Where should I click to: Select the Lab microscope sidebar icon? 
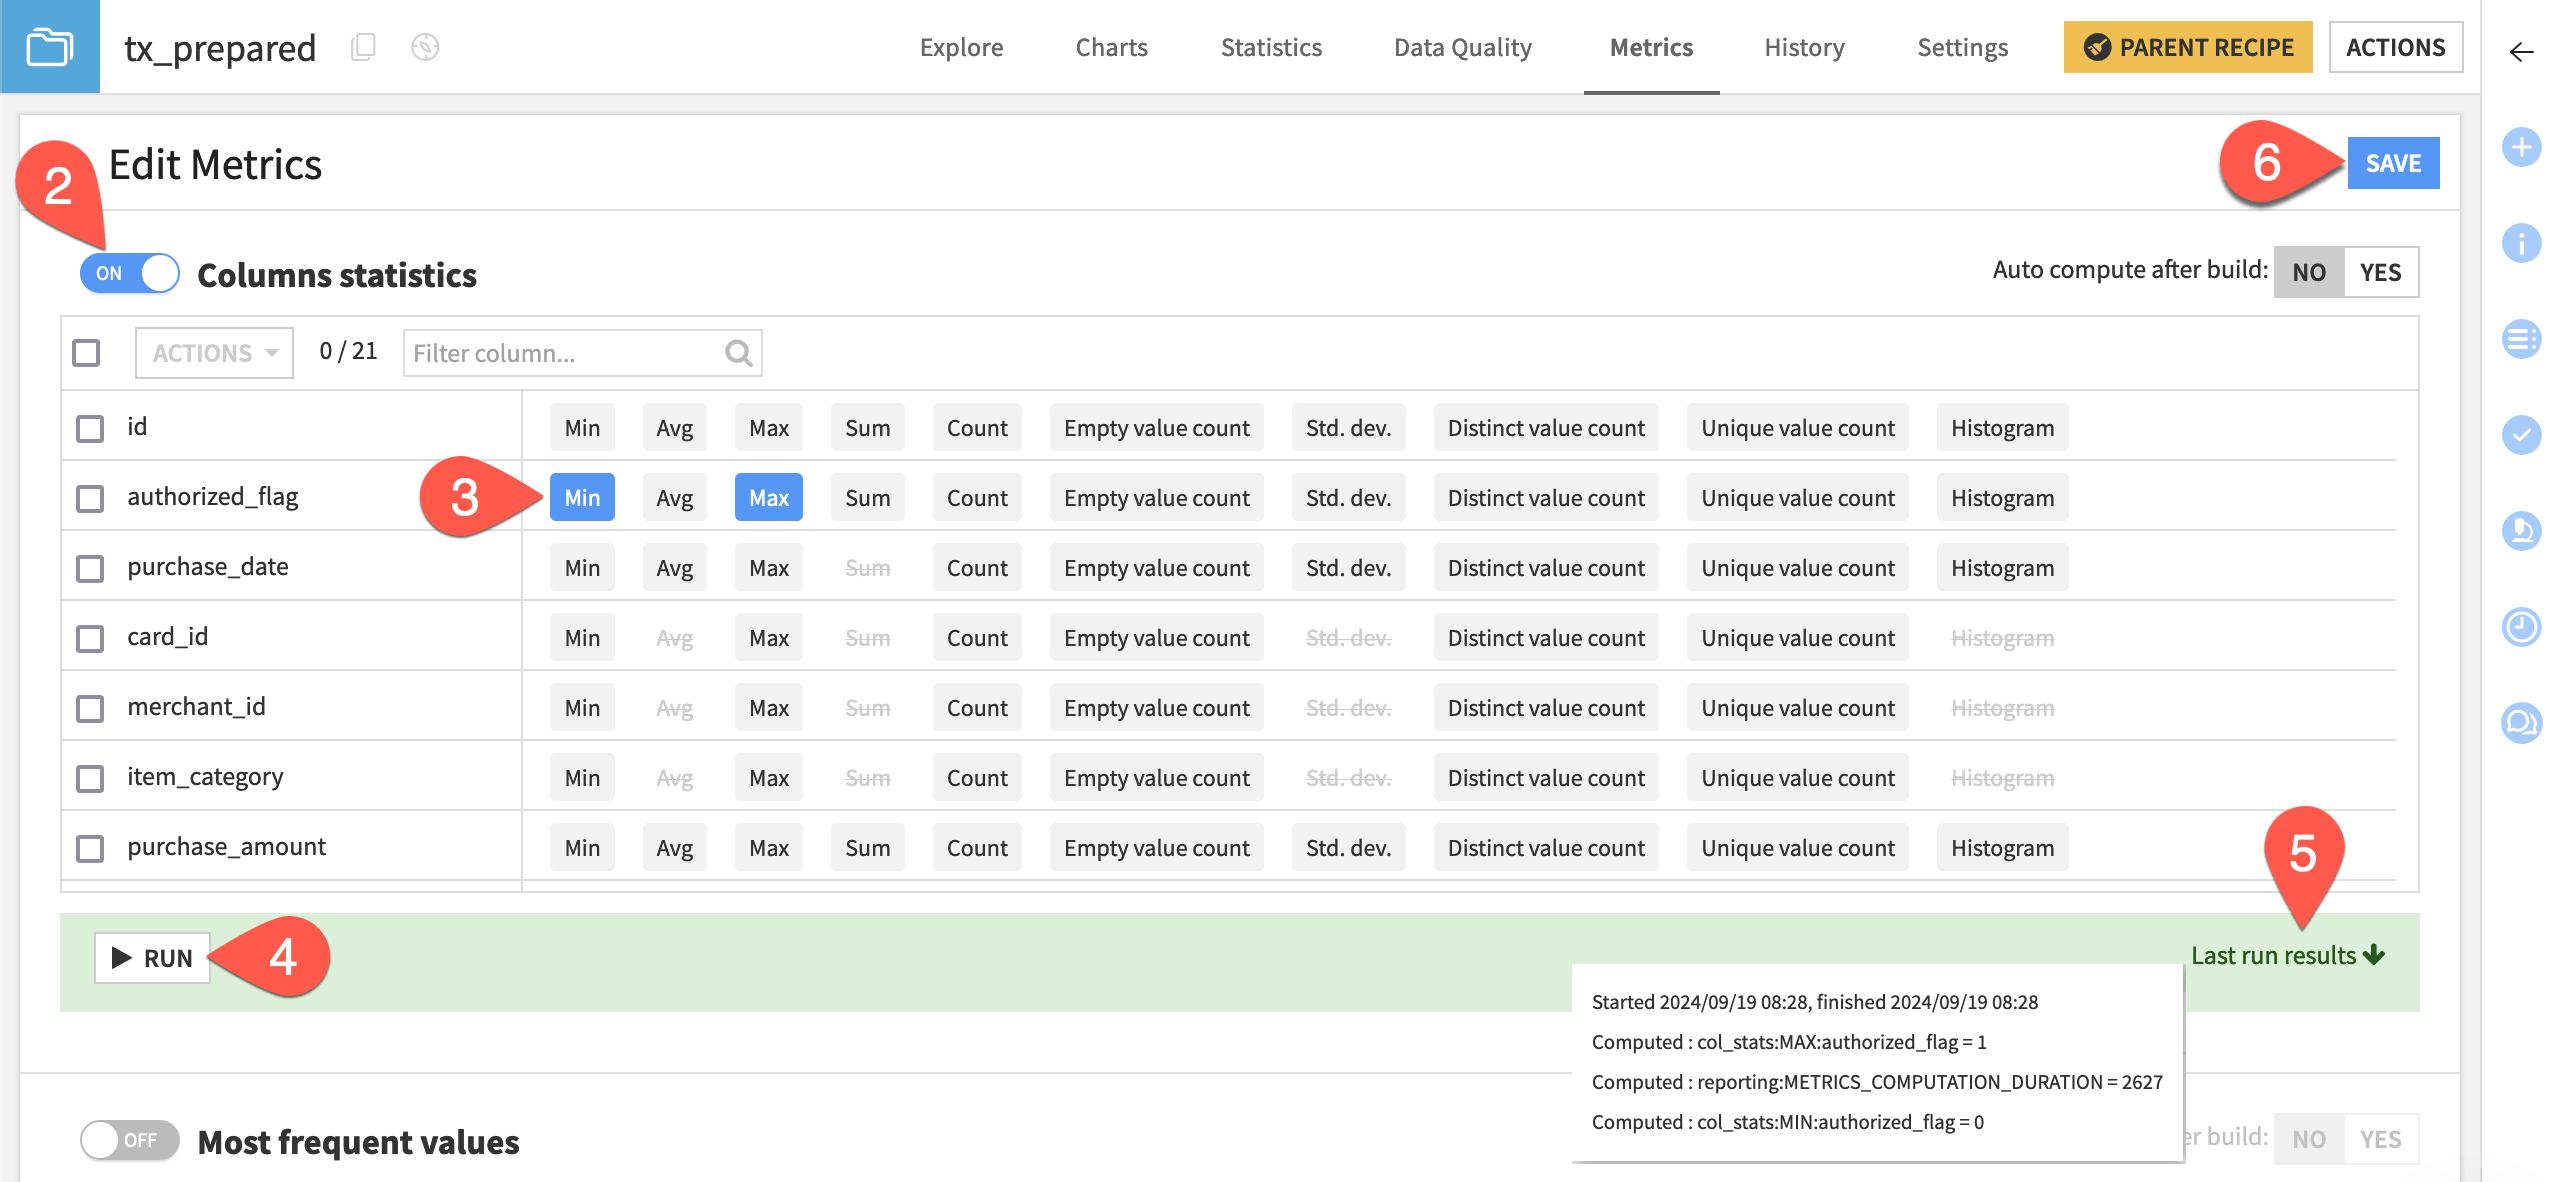2522,531
